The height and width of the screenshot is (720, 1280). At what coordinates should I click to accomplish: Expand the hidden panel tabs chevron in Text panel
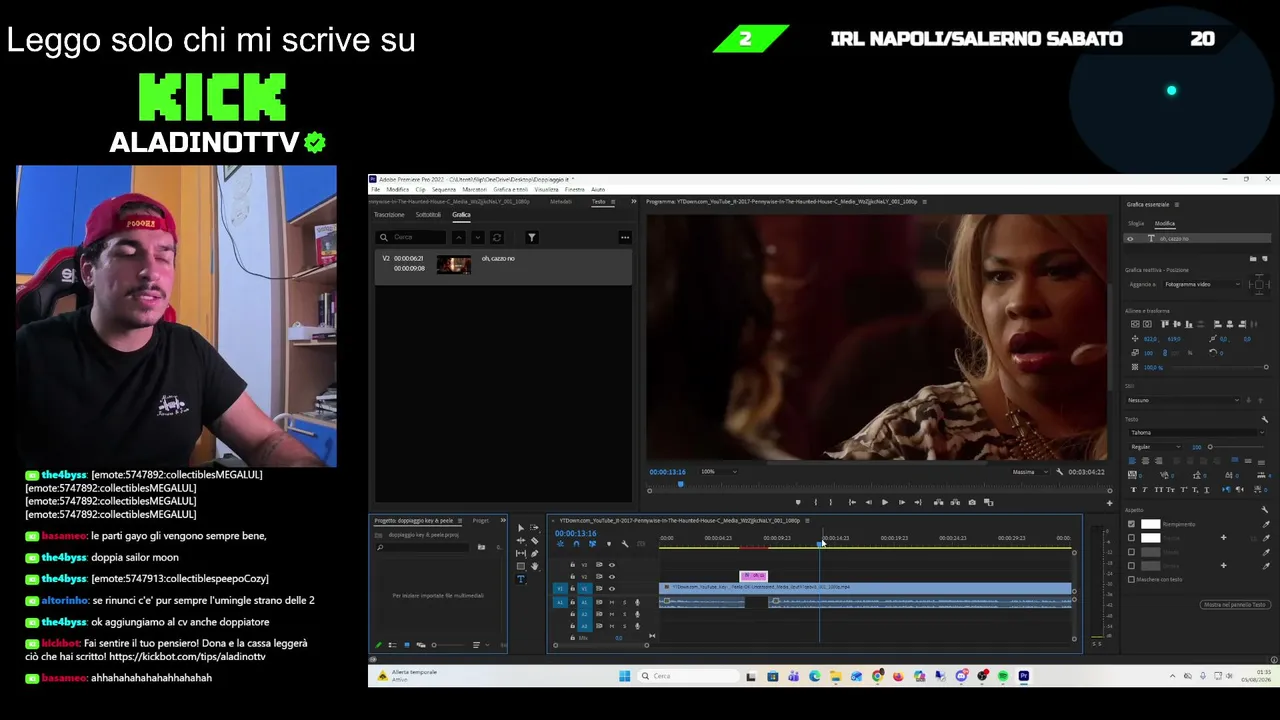coord(633,202)
